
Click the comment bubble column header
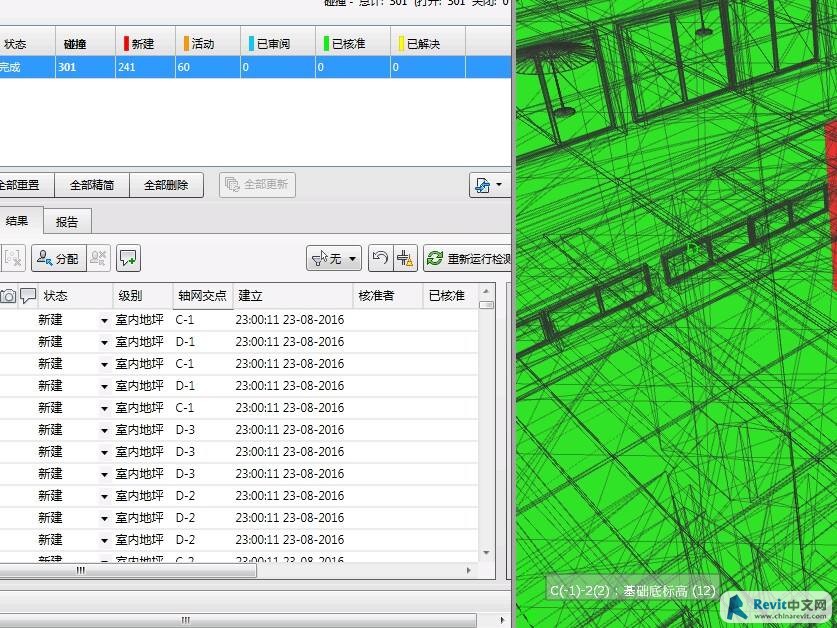[x=28, y=296]
